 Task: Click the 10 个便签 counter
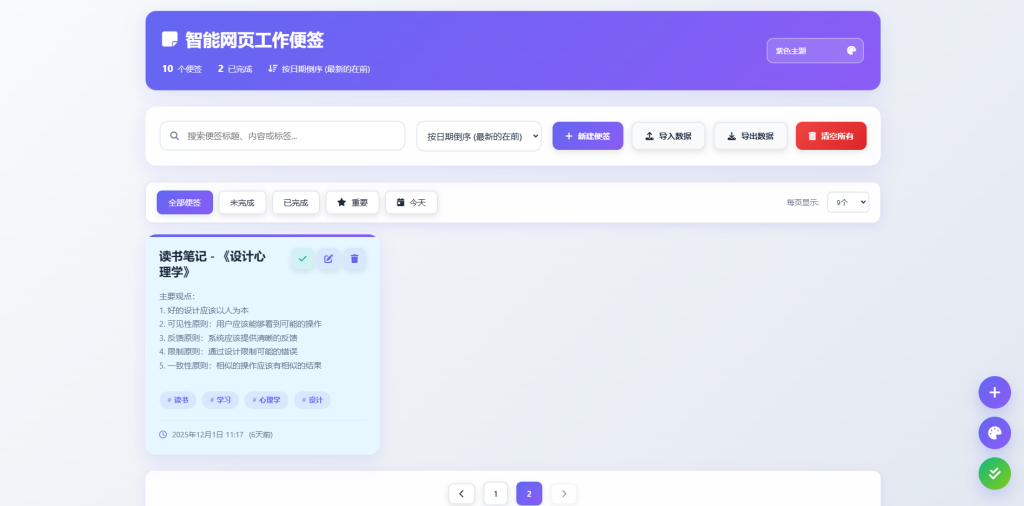click(x=182, y=69)
